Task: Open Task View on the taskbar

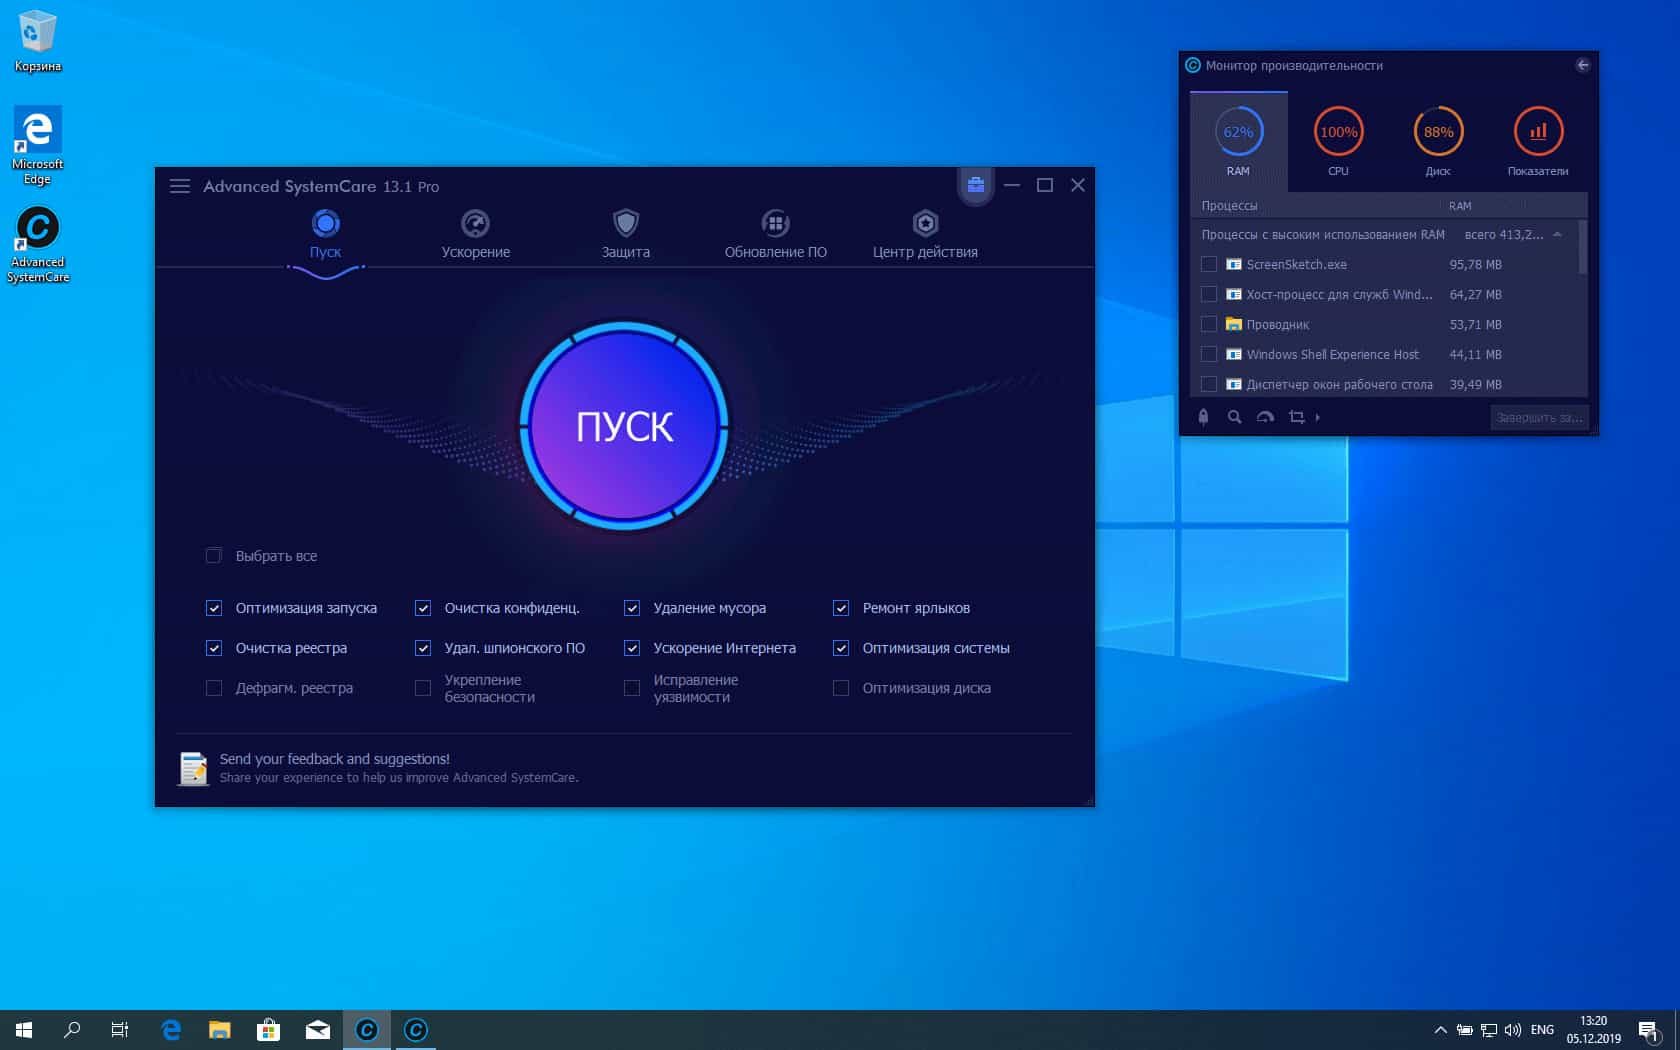Action: point(120,1029)
